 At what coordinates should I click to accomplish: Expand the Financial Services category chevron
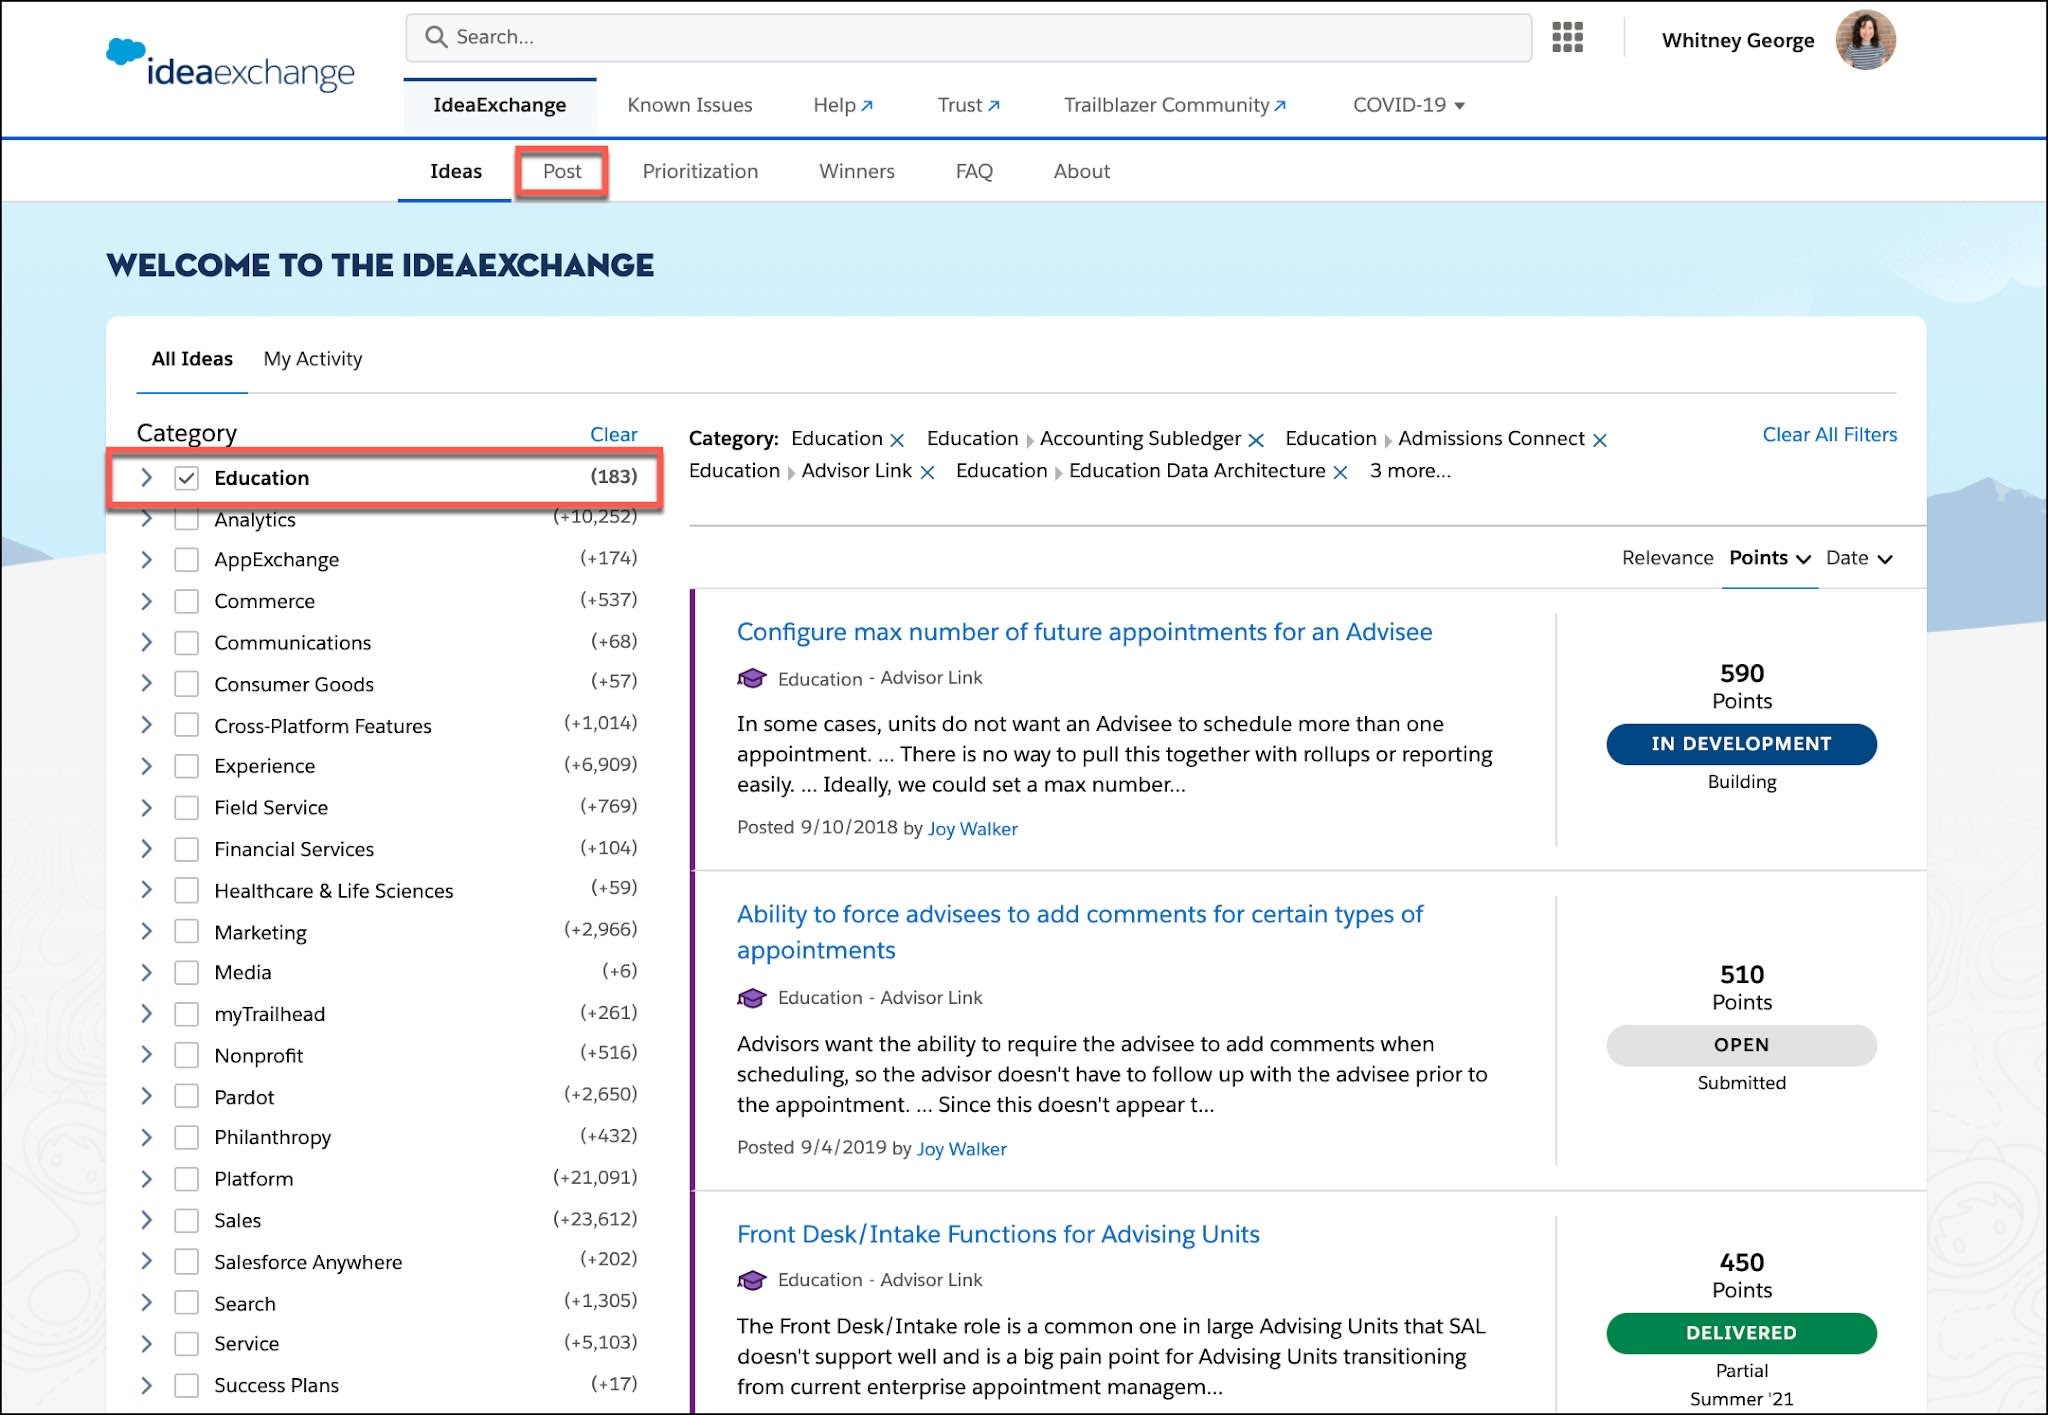146,849
